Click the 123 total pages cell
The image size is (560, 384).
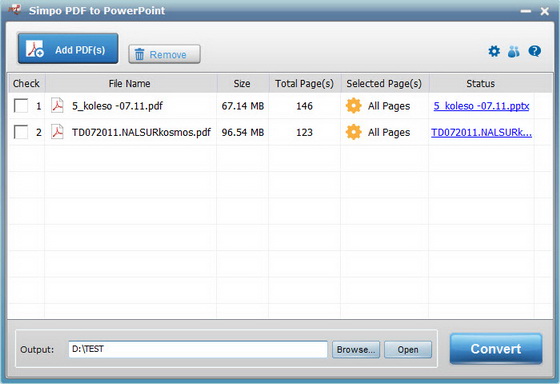point(304,133)
